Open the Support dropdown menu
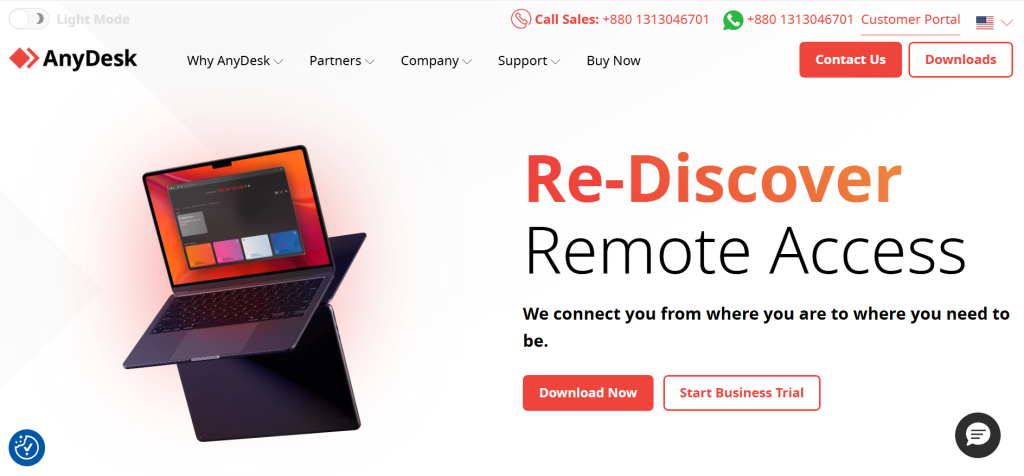This screenshot has height=476, width=1024. coord(528,61)
